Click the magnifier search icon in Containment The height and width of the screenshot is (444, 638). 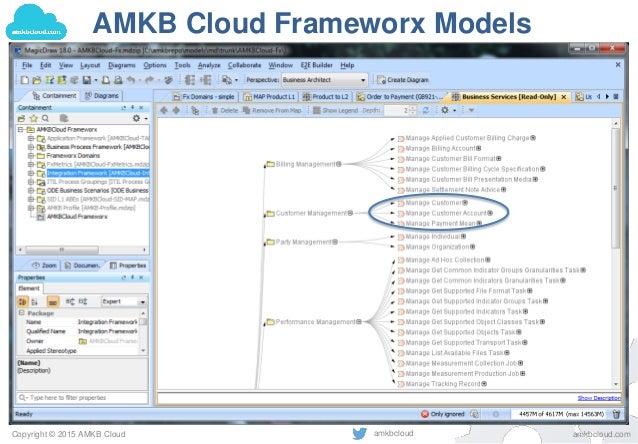[45, 118]
